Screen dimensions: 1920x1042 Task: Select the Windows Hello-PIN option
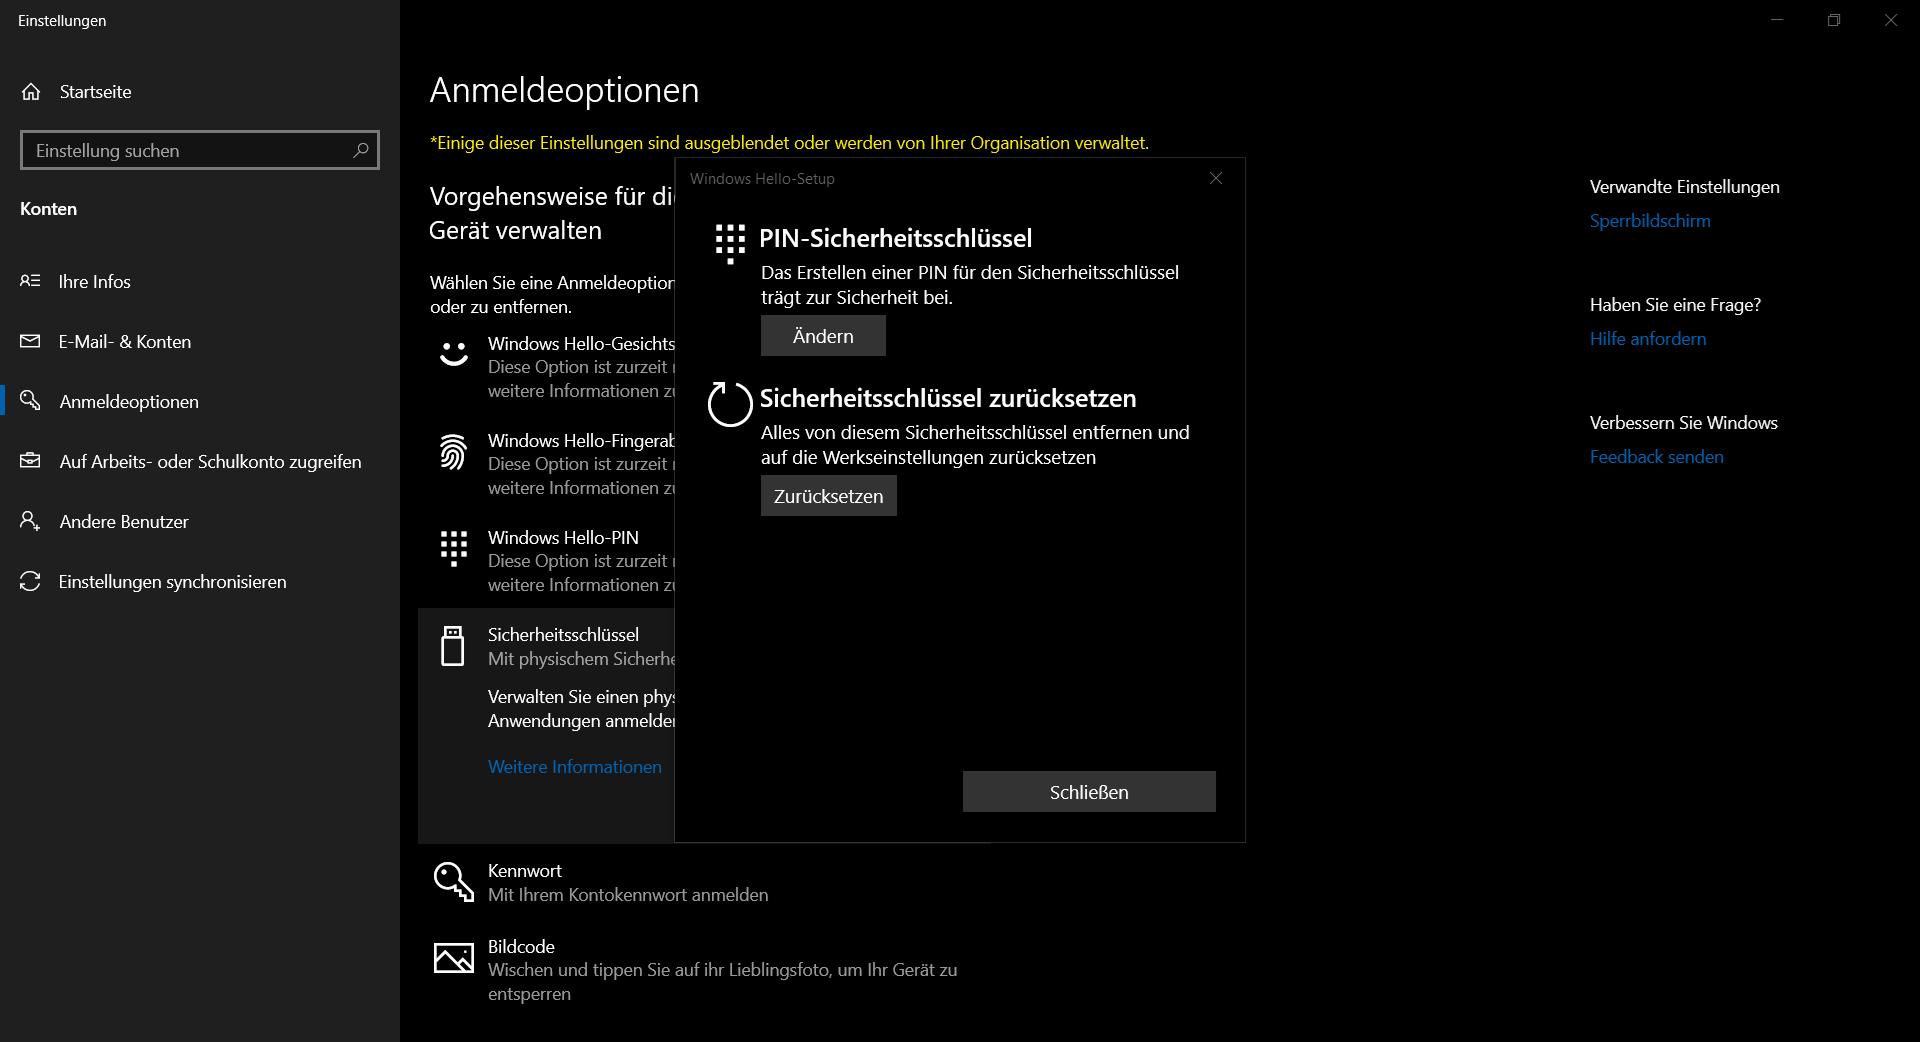[547, 560]
